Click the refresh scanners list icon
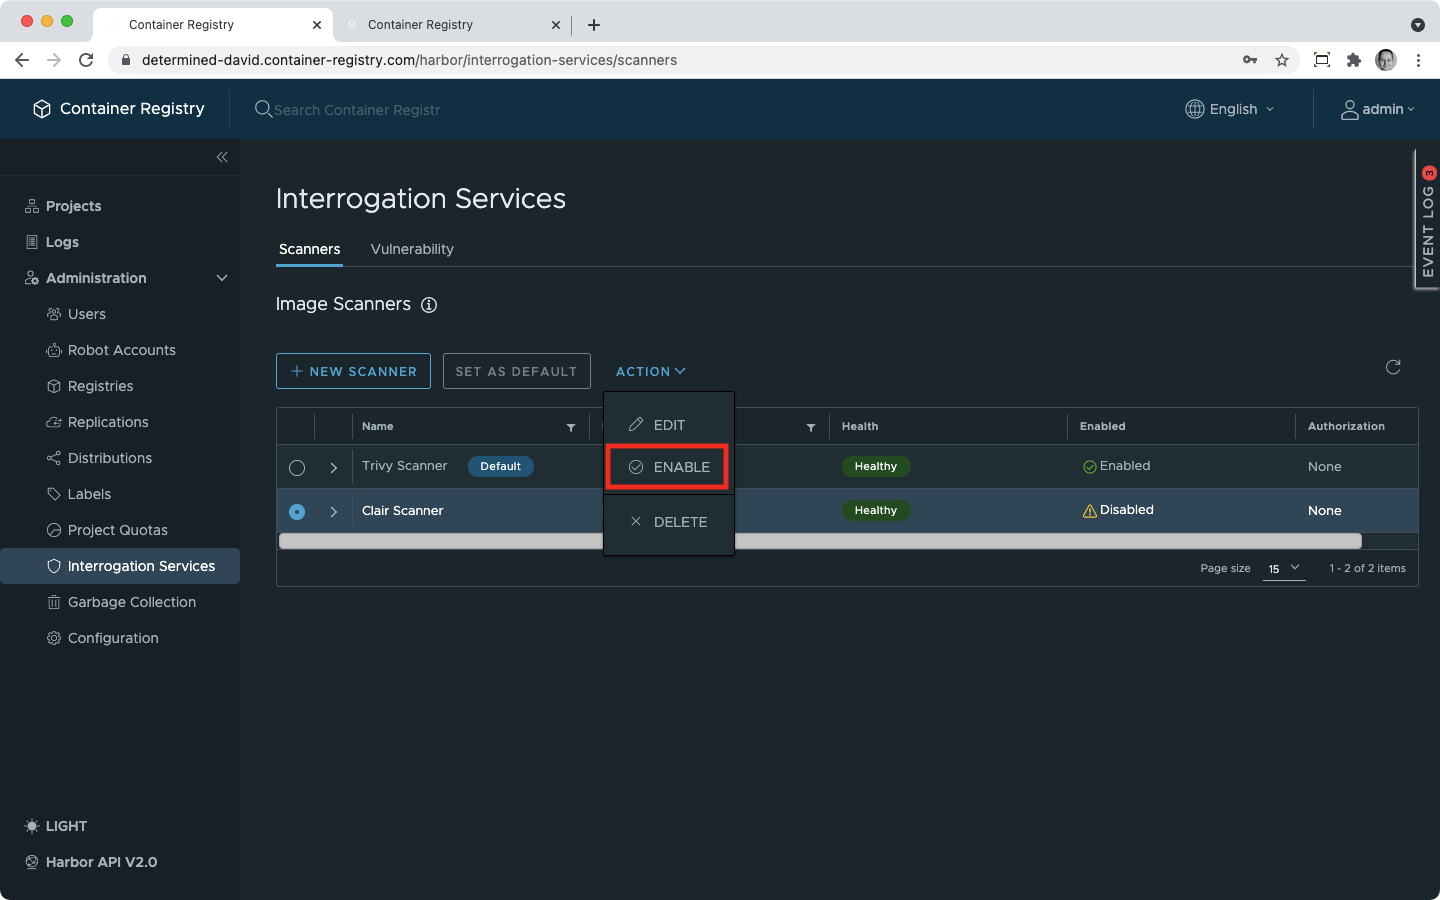This screenshot has width=1440, height=900. pos(1393,367)
